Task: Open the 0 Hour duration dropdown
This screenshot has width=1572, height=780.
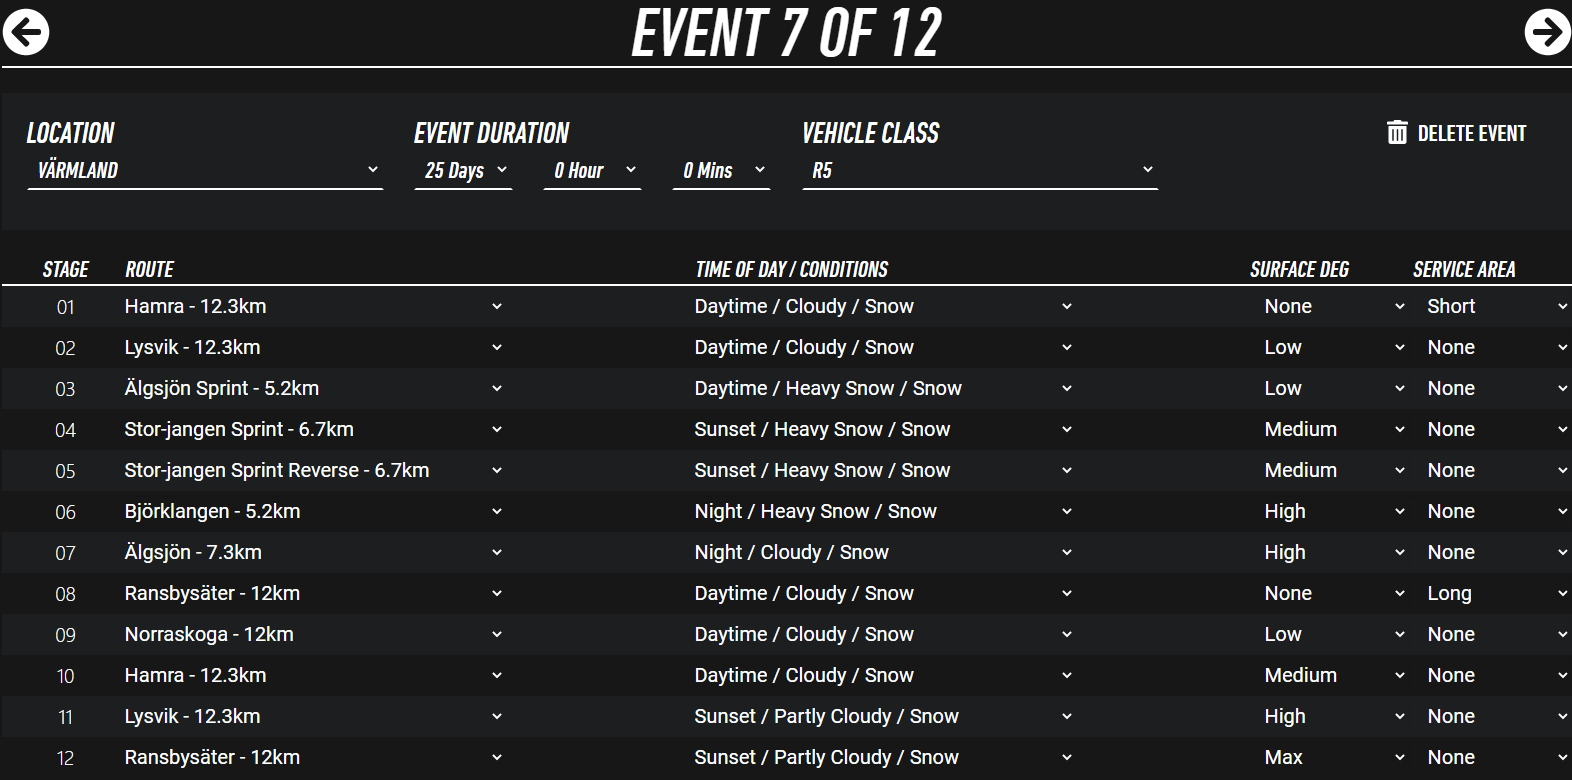Action: click(592, 170)
